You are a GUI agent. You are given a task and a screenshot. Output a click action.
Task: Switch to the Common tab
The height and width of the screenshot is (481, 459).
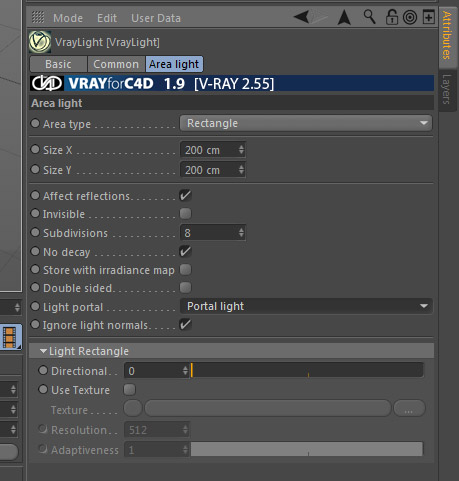coord(116,64)
